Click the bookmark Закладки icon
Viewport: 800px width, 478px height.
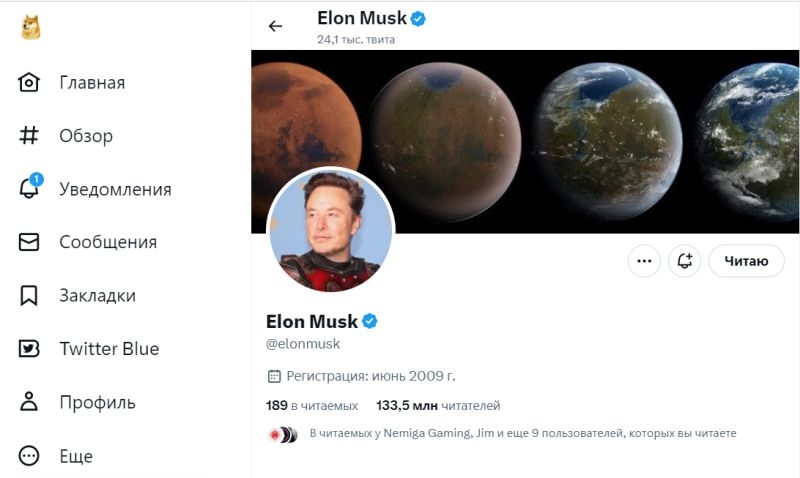(x=29, y=296)
